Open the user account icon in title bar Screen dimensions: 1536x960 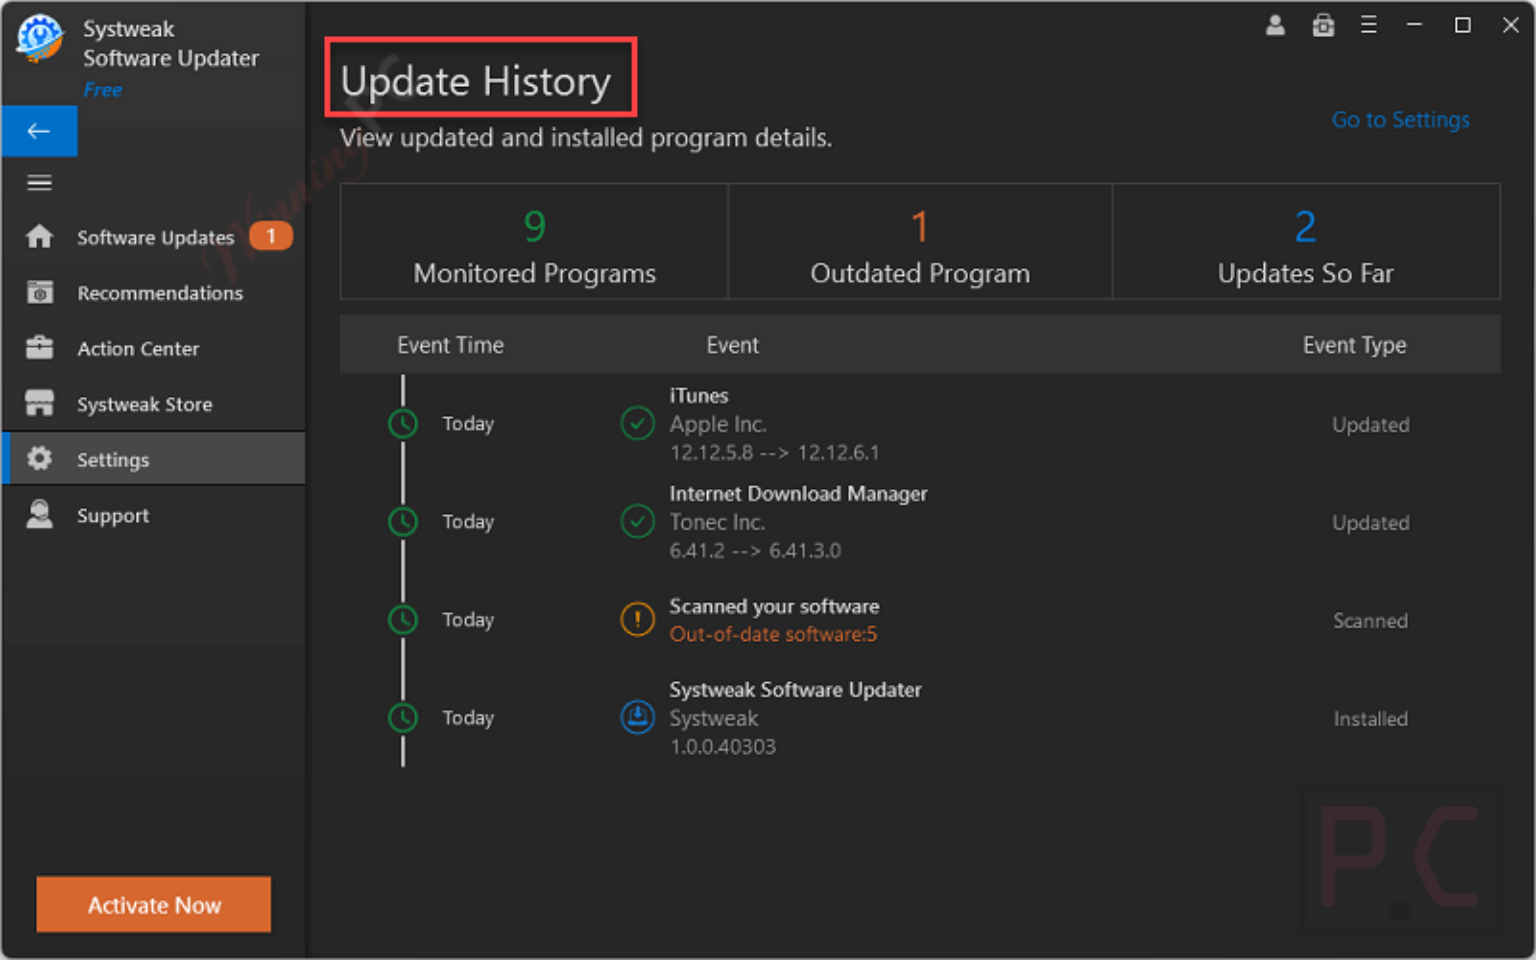click(x=1275, y=25)
